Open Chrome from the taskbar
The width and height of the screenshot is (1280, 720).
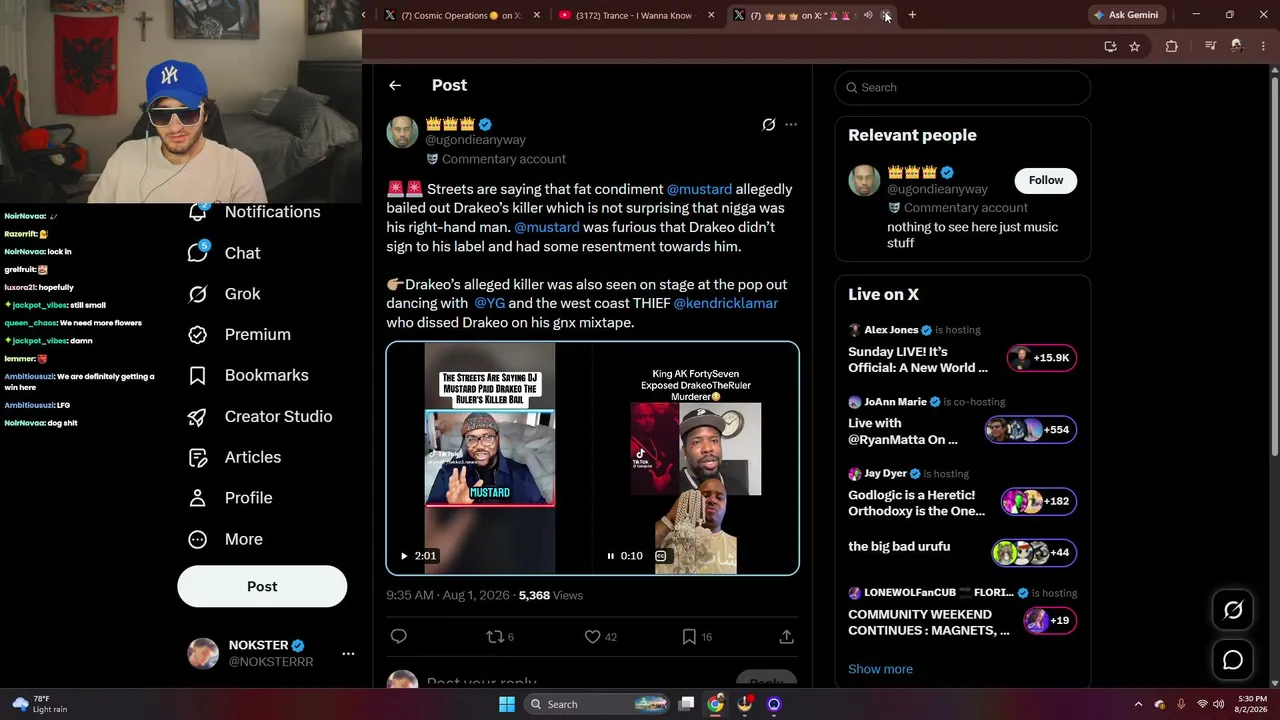pyautogui.click(x=715, y=704)
